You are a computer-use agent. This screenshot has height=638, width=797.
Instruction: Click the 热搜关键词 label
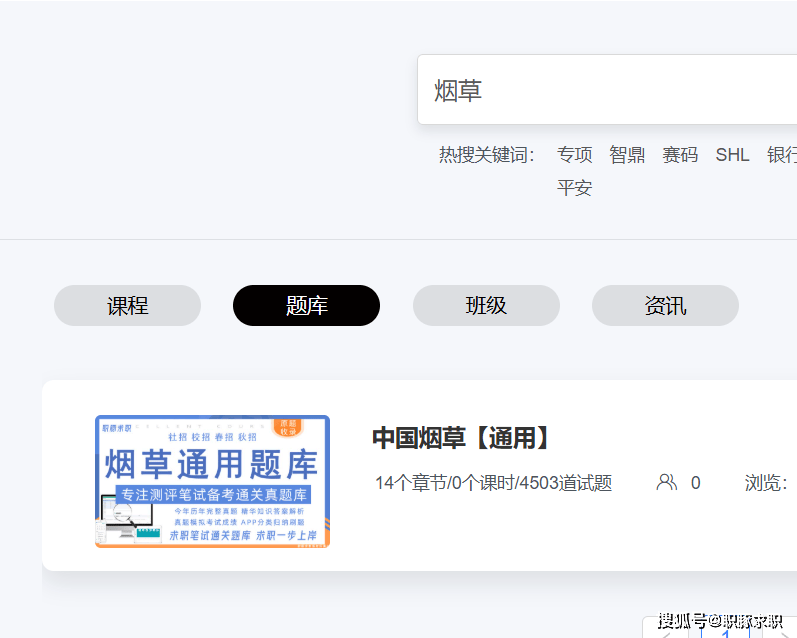point(486,155)
